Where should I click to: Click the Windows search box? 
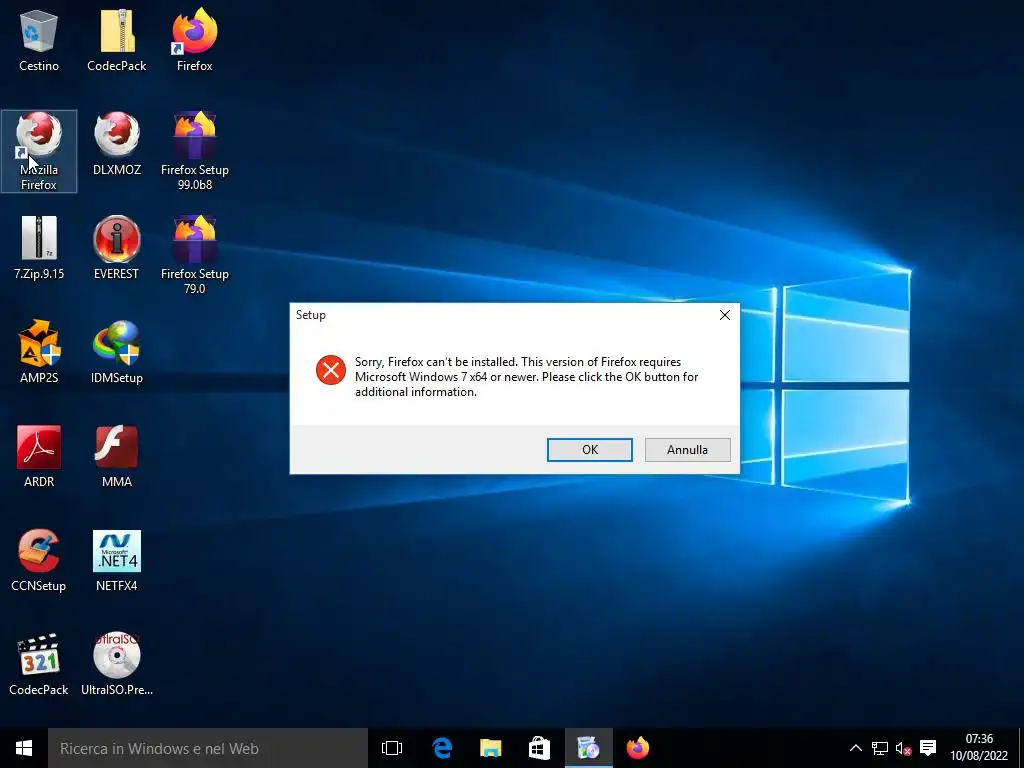coord(208,748)
